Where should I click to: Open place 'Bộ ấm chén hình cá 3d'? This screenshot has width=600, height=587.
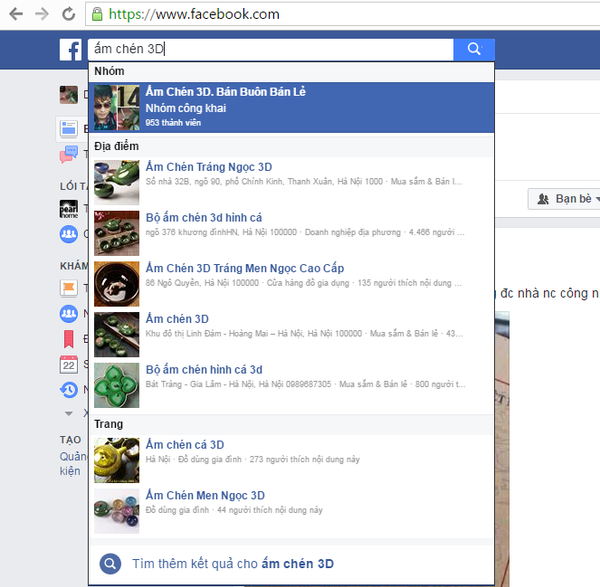(291, 385)
